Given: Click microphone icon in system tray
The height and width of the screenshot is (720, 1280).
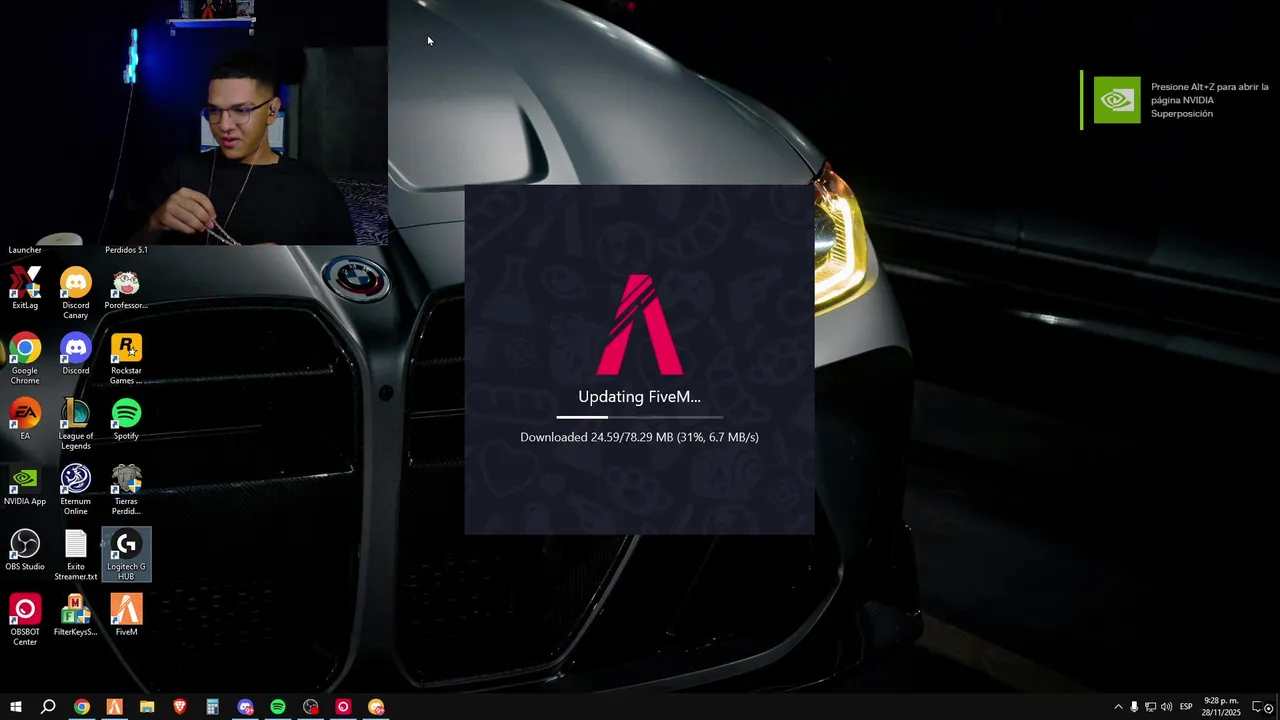Looking at the screenshot, I should pyautogui.click(x=1134, y=707).
